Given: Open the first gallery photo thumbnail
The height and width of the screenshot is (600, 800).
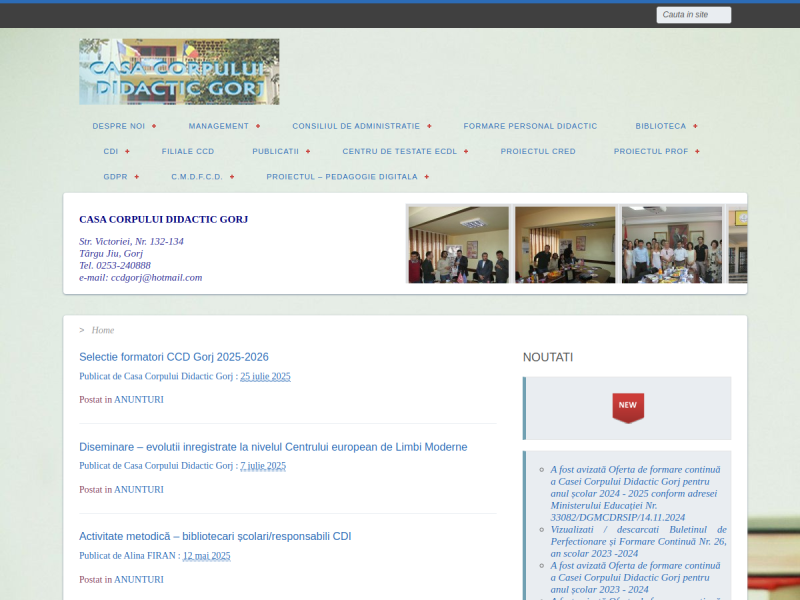Looking at the screenshot, I should (458, 244).
